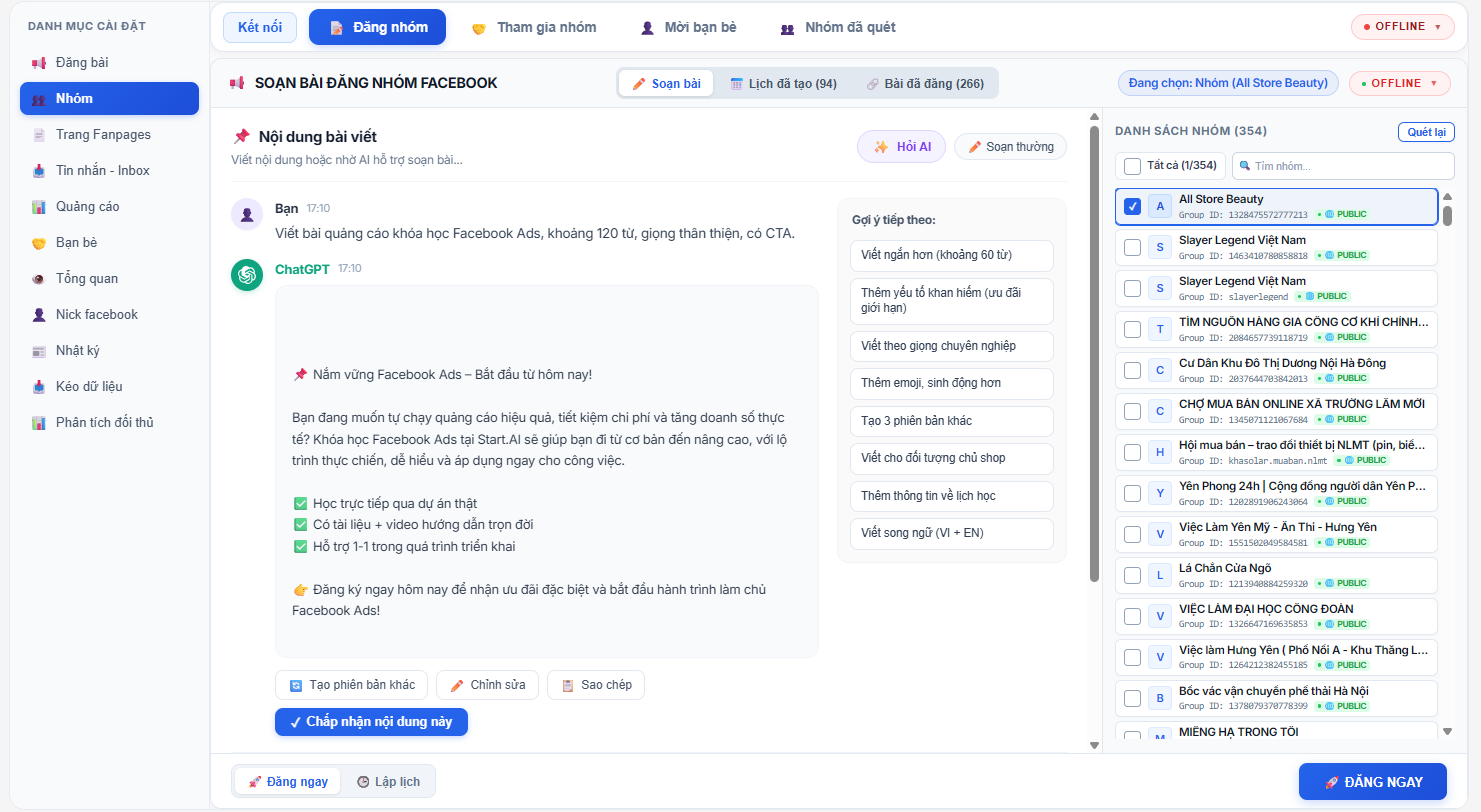The height and width of the screenshot is (812, 1481).
Task: Open Đăng bài in the sidebar
Action: click(109, 63)
